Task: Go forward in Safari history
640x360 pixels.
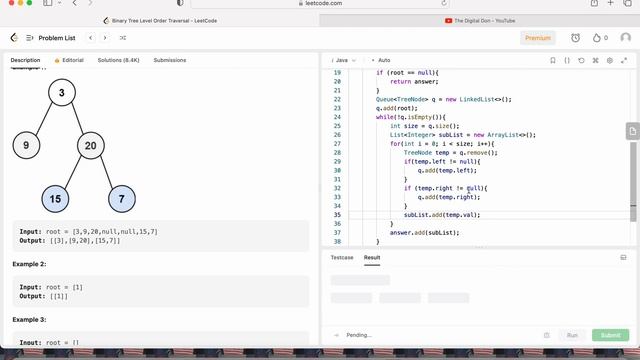Action: click(x=90, y=3)
